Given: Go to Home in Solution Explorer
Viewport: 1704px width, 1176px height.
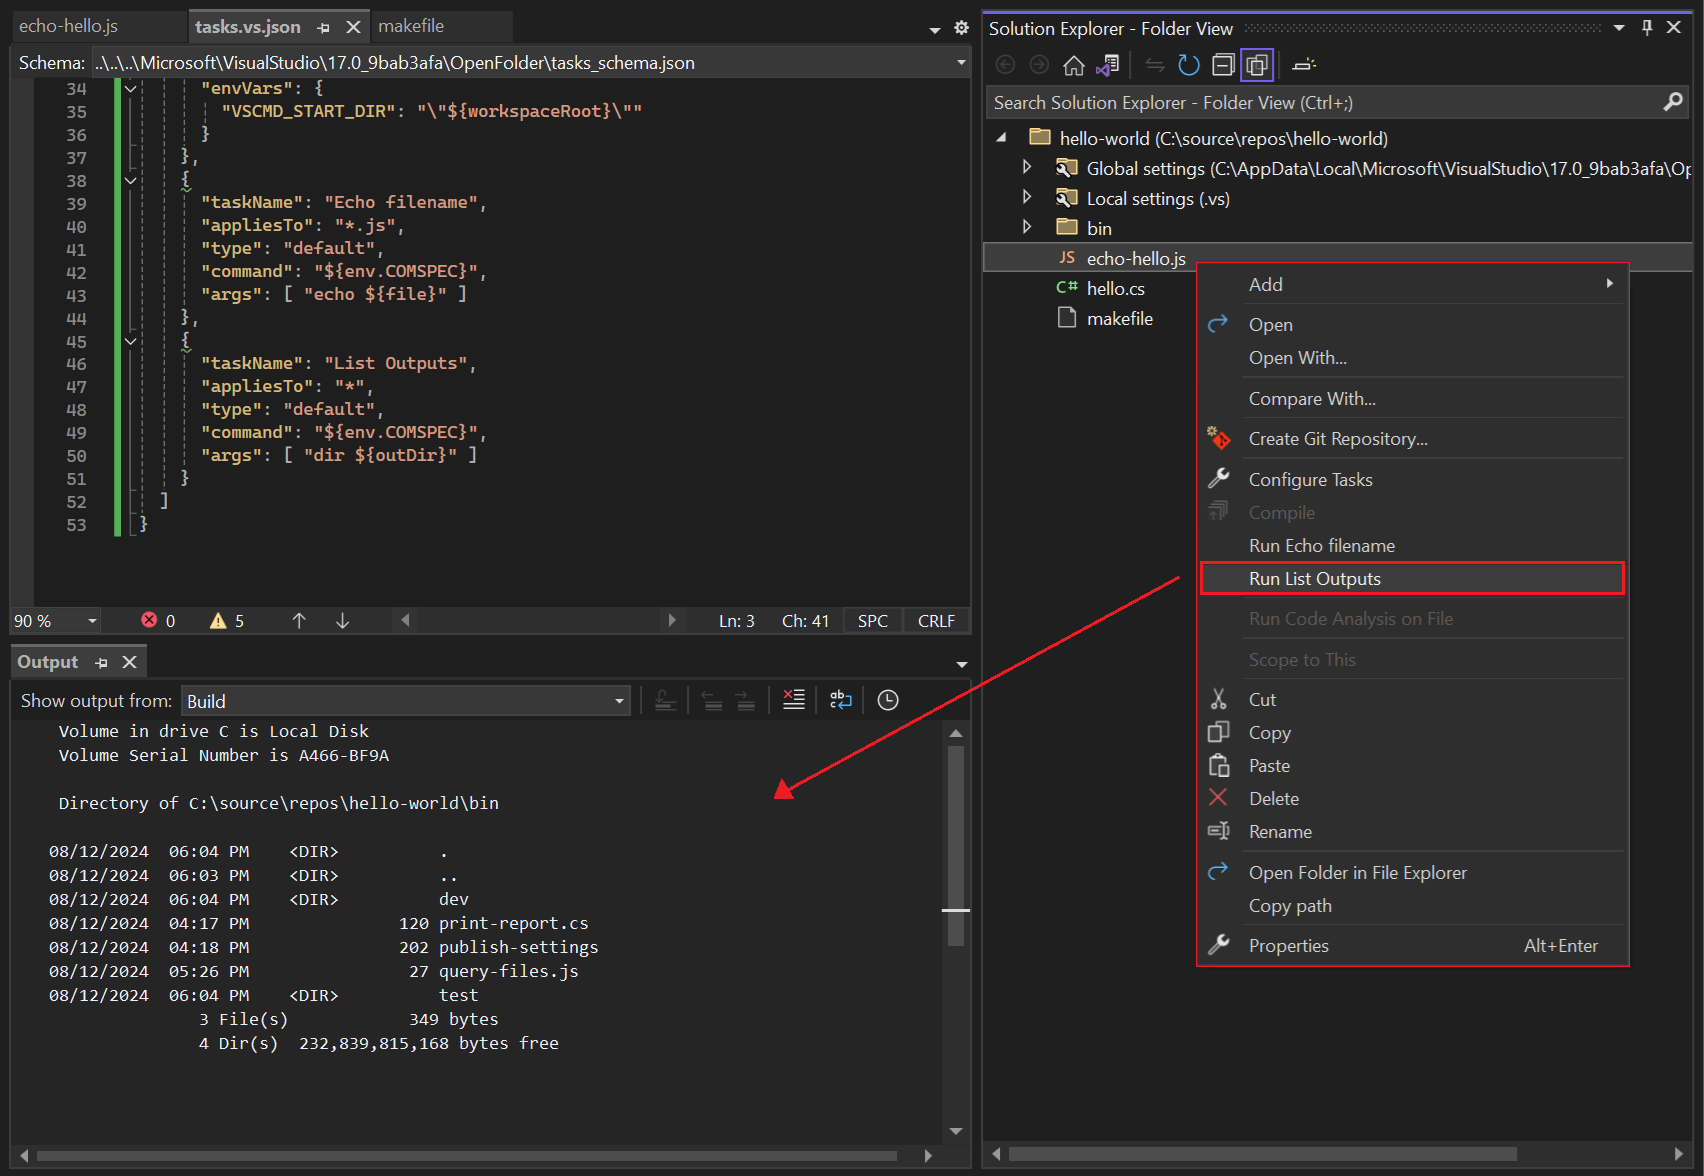Looking at the screenshot, I should [1074, 64].
